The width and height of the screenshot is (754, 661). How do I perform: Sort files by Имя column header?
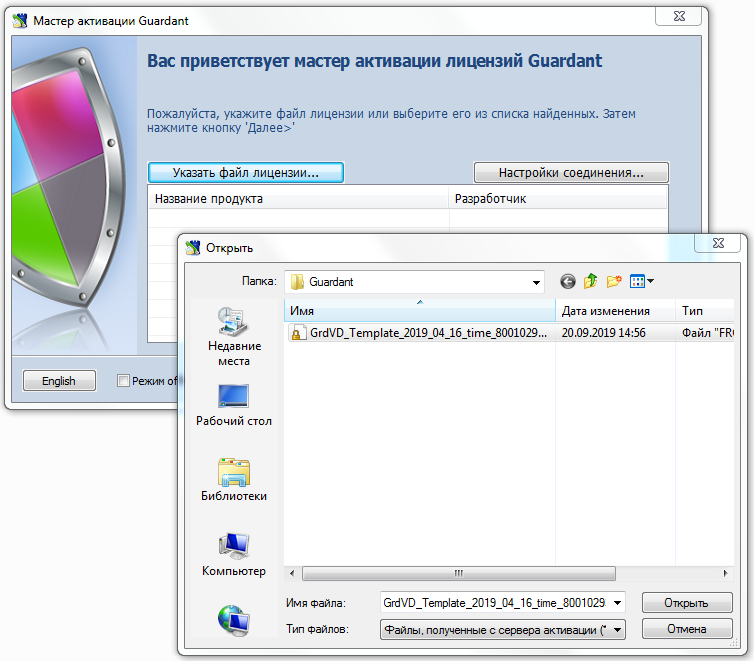[419, 311]
